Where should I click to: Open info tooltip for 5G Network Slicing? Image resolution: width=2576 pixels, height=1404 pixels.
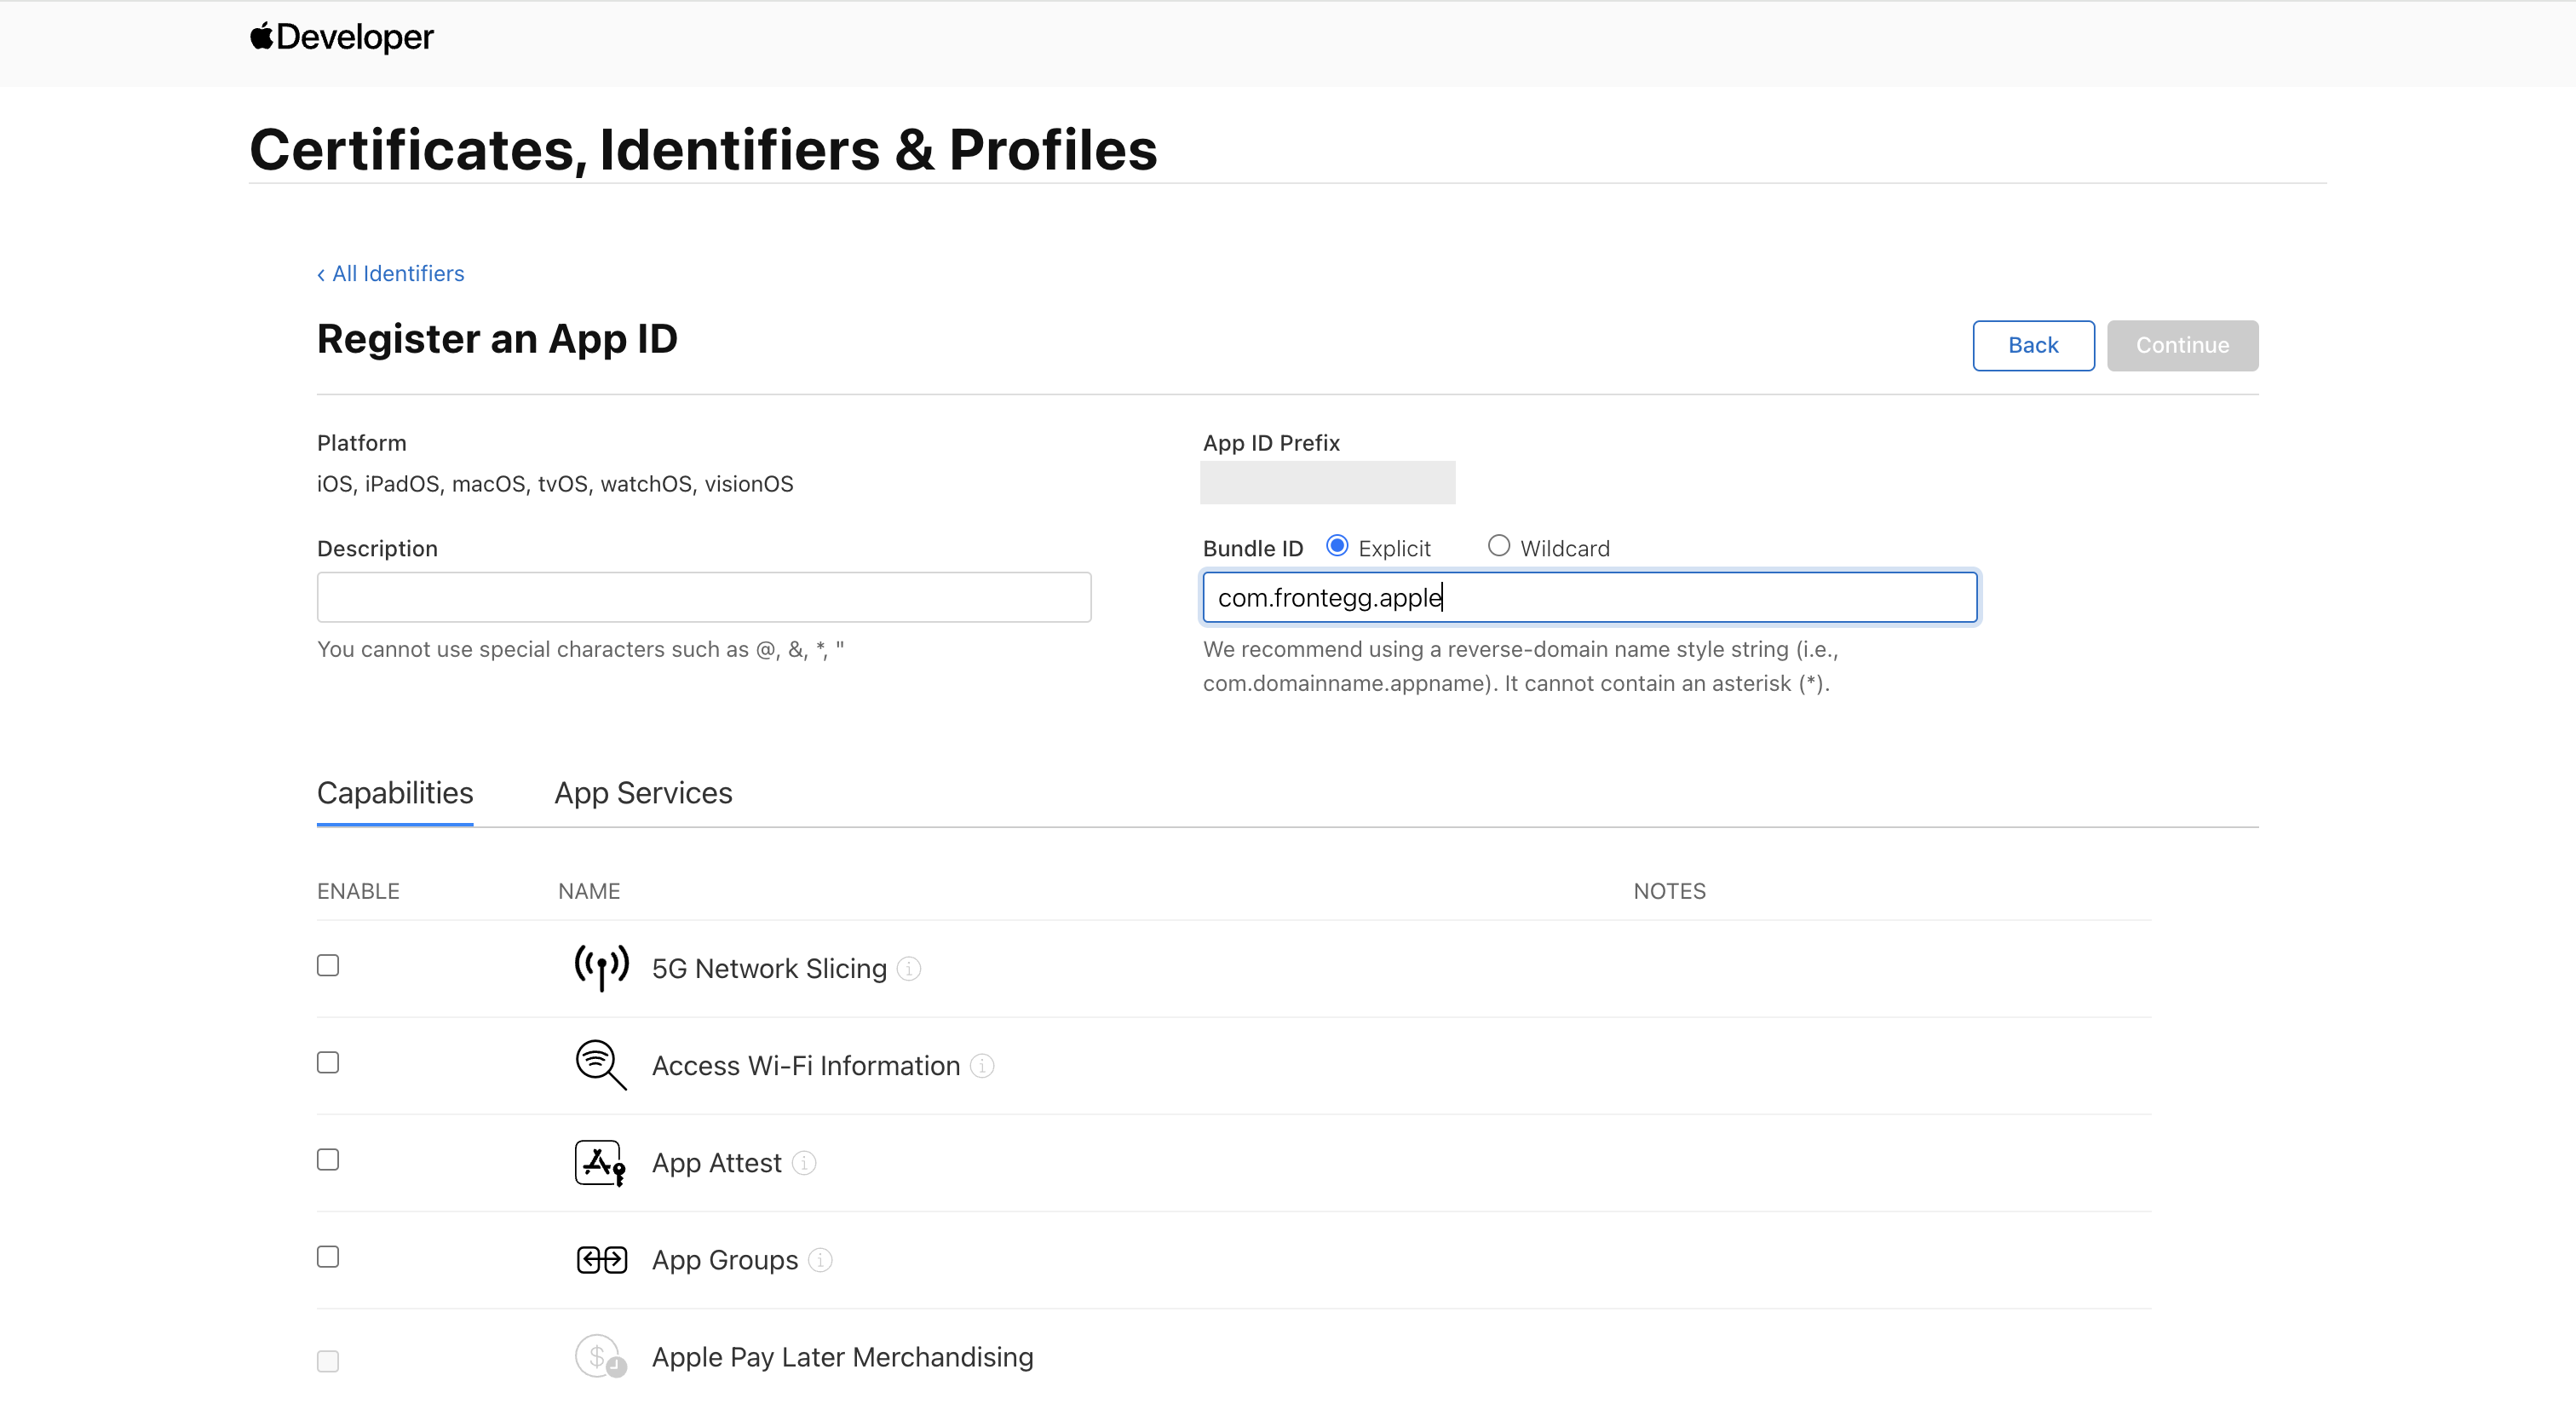tap(909, 968)
